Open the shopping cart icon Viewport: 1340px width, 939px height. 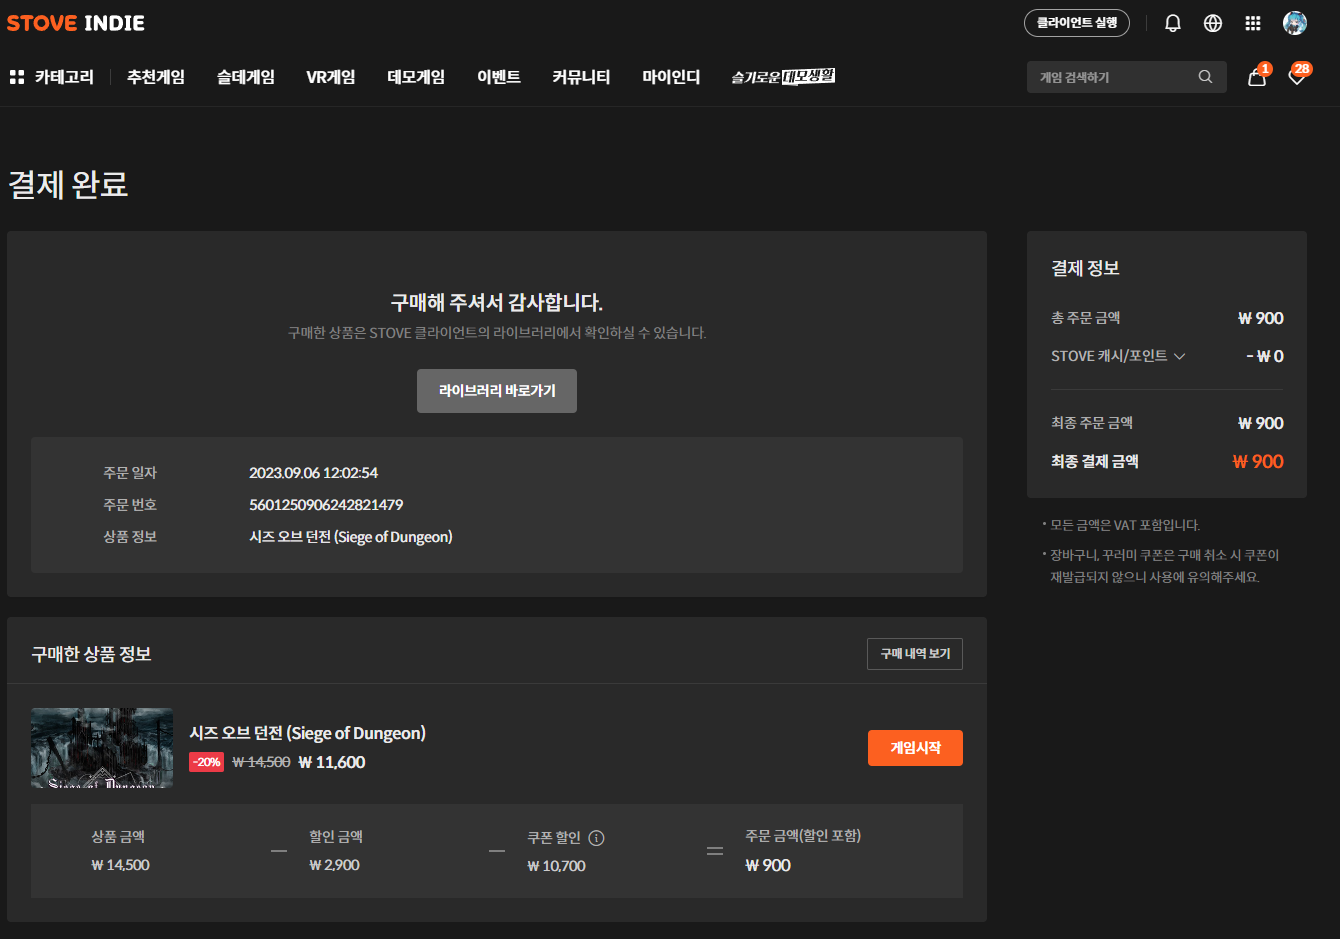(x=1257, y=77)
